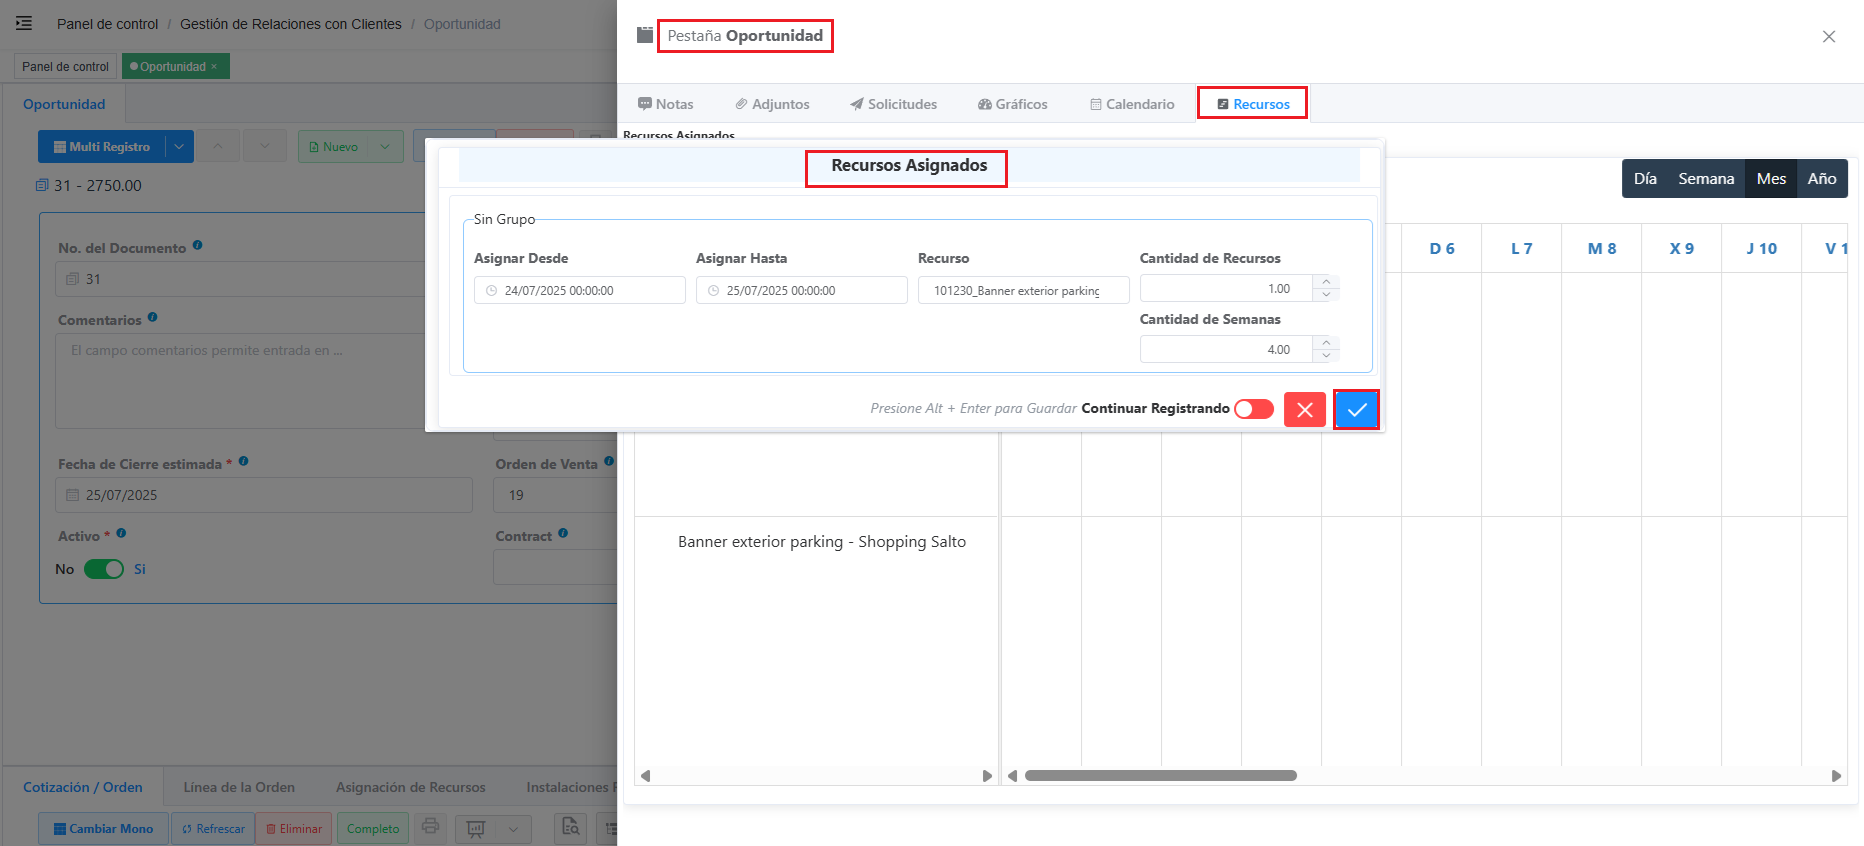This screenshot has width=1864, height=846.
Task: Expand the Multi Registro dropdown arrow
Action: pos(179,146)
